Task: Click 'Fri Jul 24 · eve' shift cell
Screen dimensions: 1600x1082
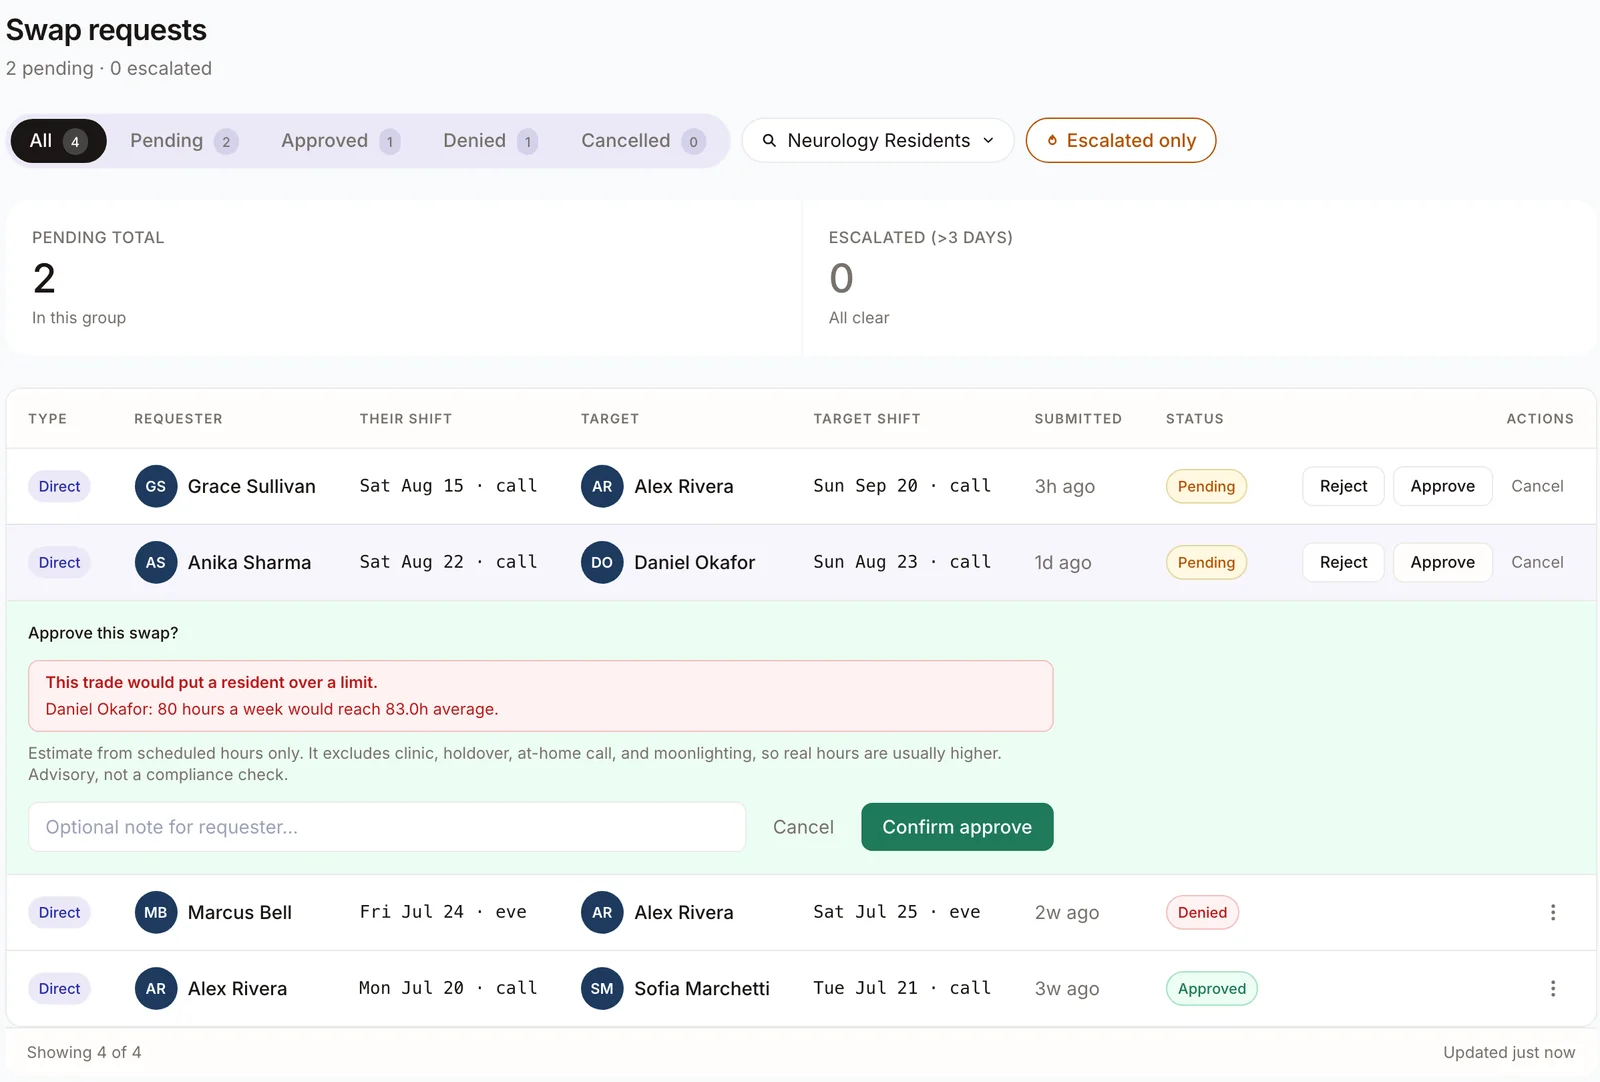Action: pyautogui.click(x=443, y=912)
